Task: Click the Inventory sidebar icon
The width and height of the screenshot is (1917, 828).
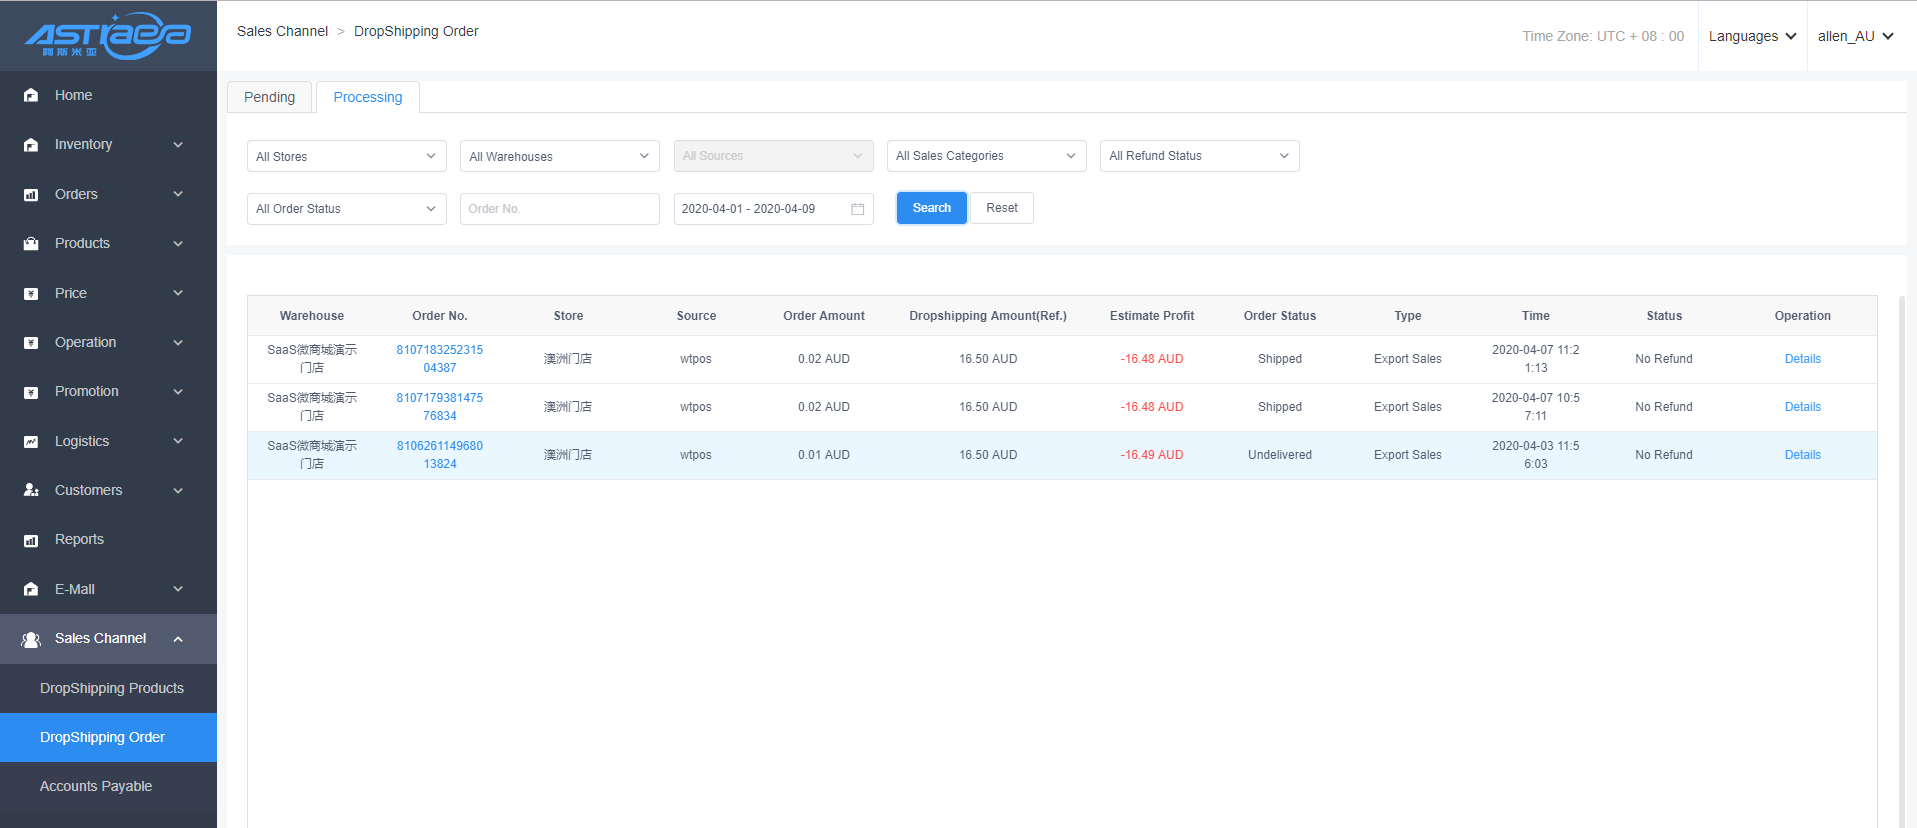Action: coord(31,145)
